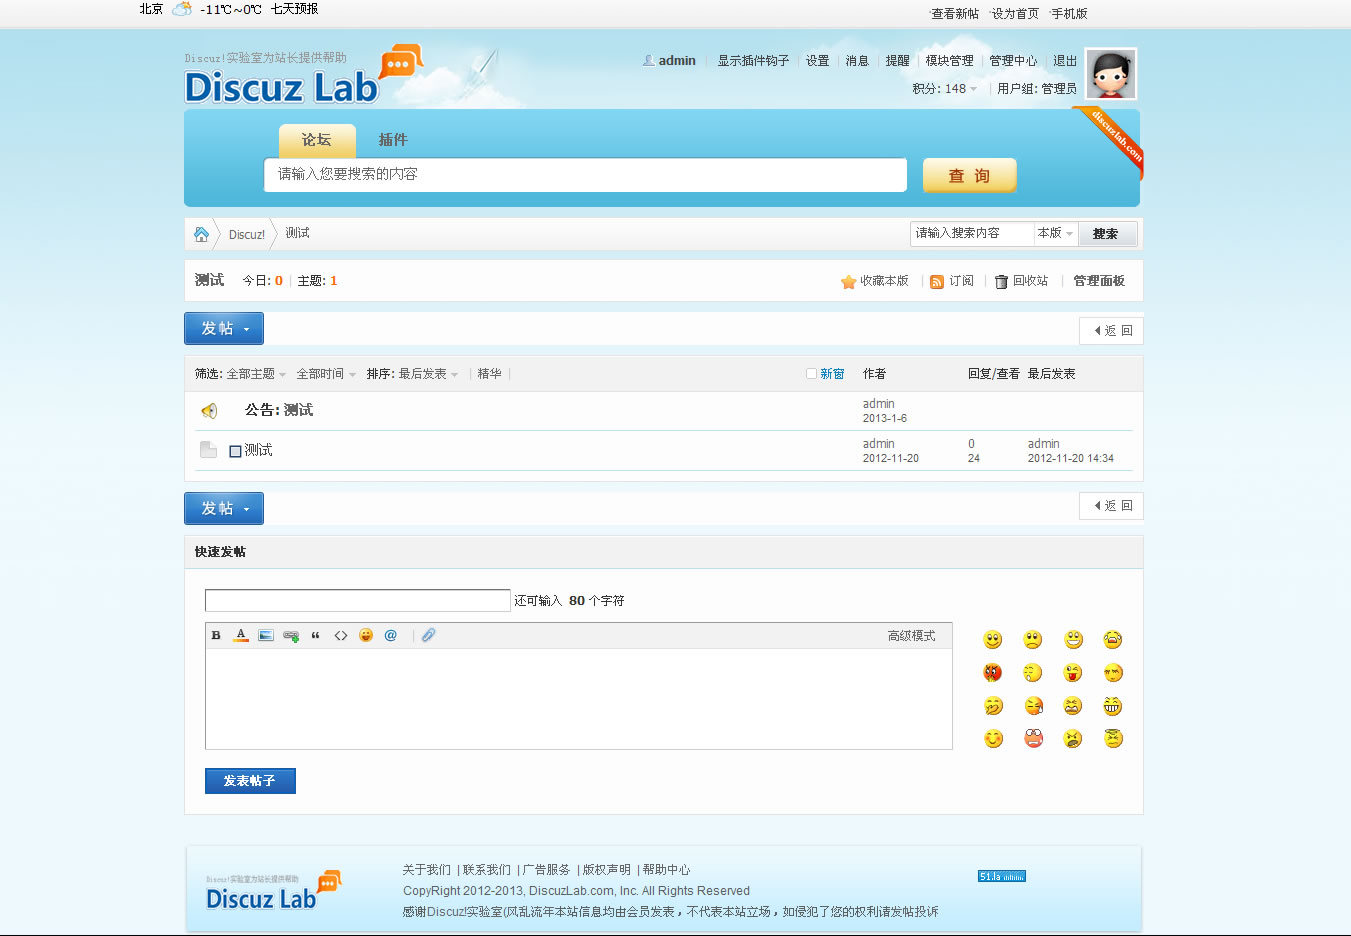Click the home icon in the breadcrumb
The height and width of the screenshot is (936, 1351).
pos(201,234)
